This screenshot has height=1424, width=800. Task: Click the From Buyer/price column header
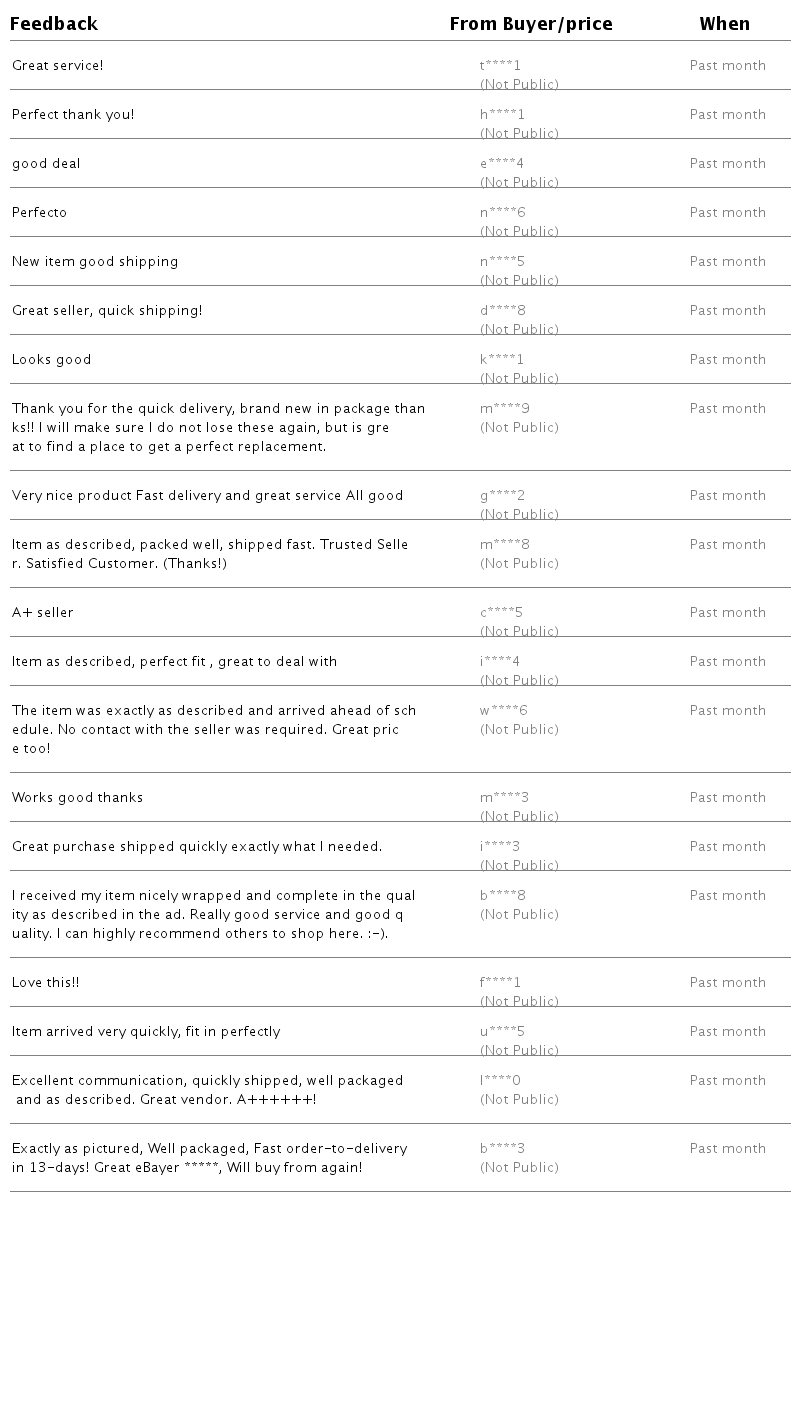[531, 24]
